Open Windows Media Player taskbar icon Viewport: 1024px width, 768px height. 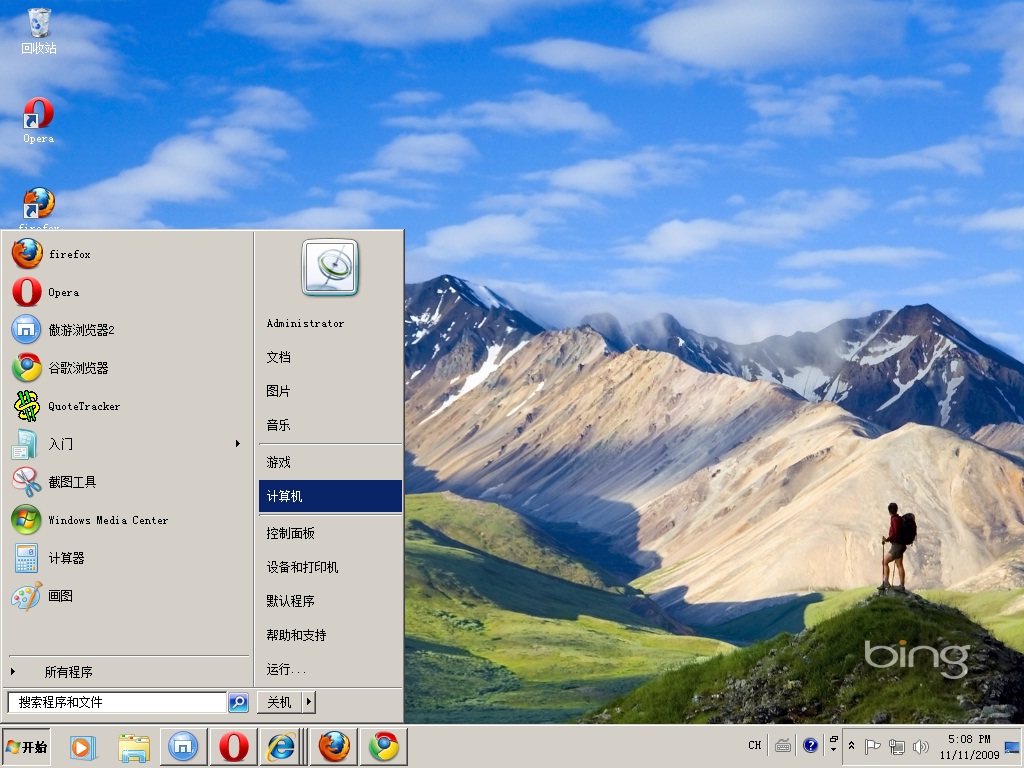pos(83,747)
